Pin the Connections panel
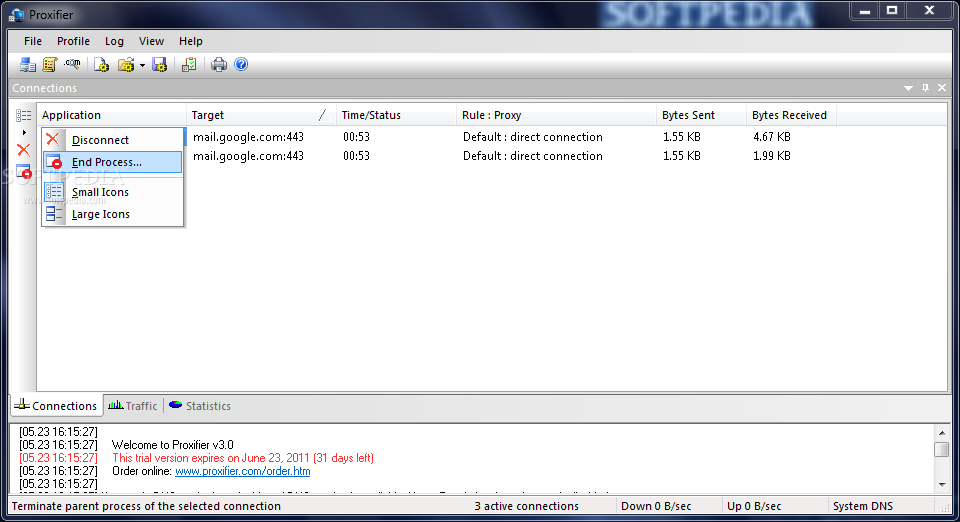This screenshot has height=522, width=960. click(925, 88)
